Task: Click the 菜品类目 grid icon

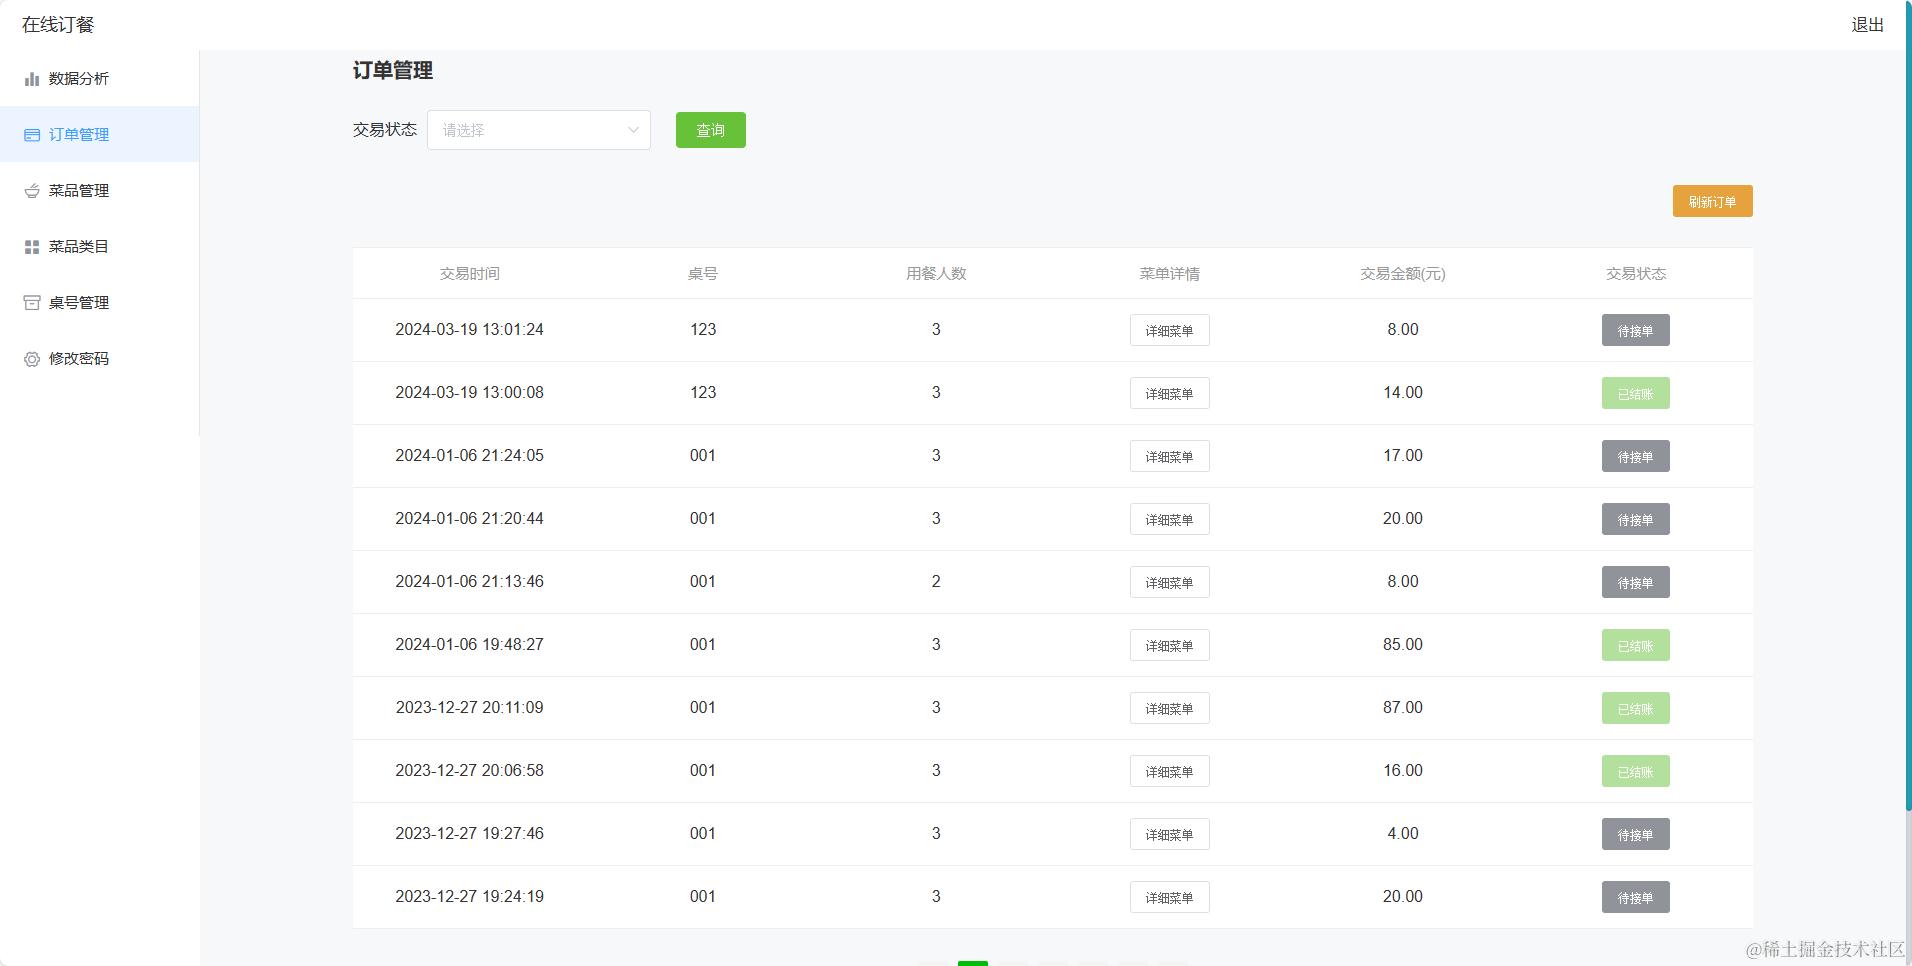Action: click(x=32, y=247)
